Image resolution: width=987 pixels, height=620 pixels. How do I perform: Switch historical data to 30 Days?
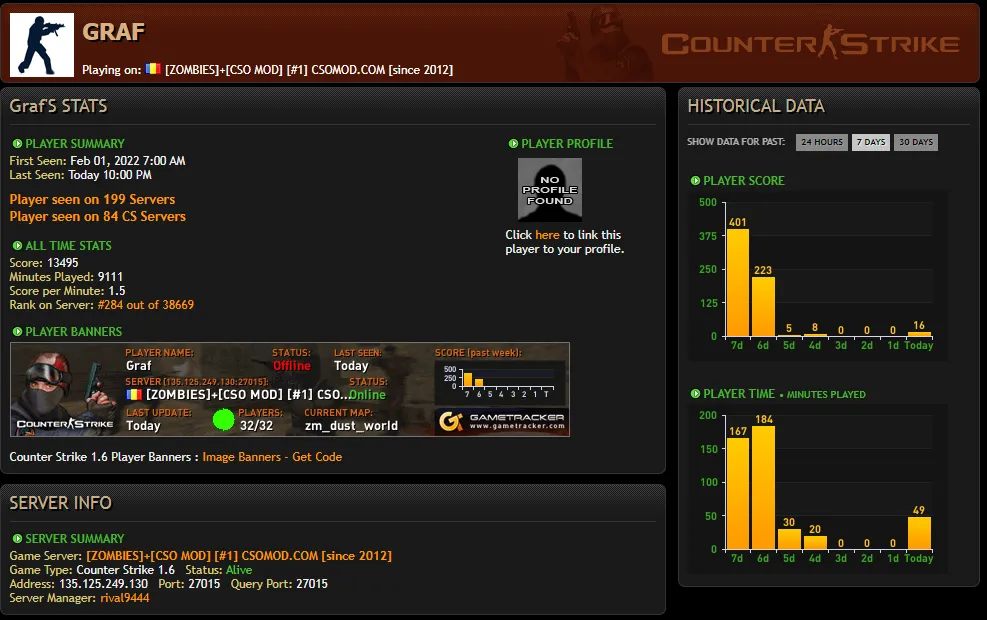pos(916,142)
